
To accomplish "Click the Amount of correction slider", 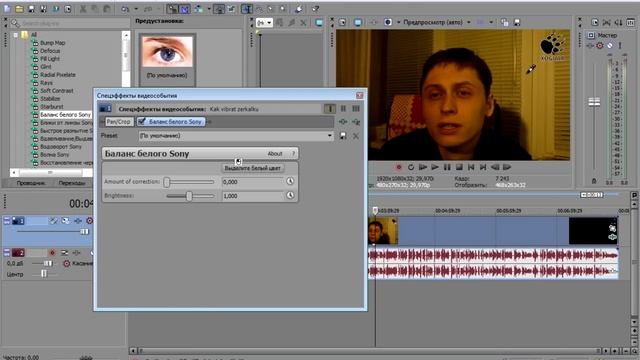I will 189,182.
